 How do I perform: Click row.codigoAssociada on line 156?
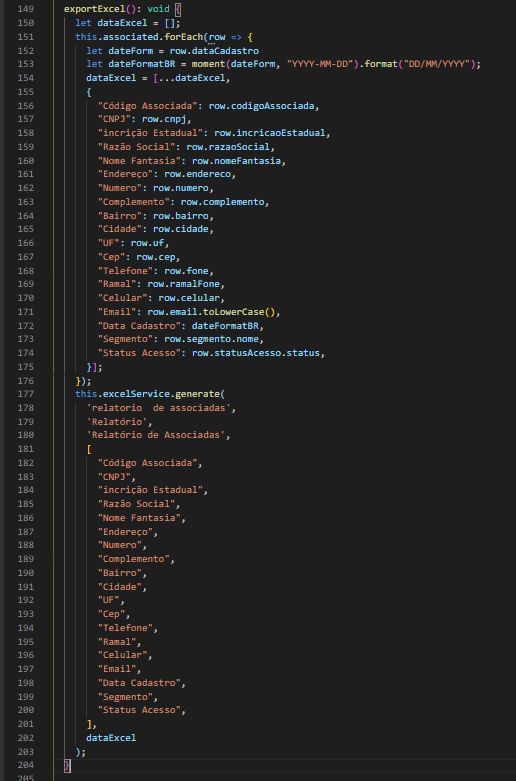coord(260,106)
